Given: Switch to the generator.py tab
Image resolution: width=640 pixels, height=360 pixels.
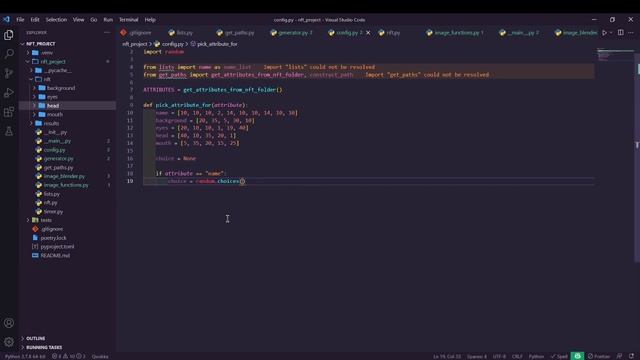Looking at the screenshot, I should coord(292,33).
